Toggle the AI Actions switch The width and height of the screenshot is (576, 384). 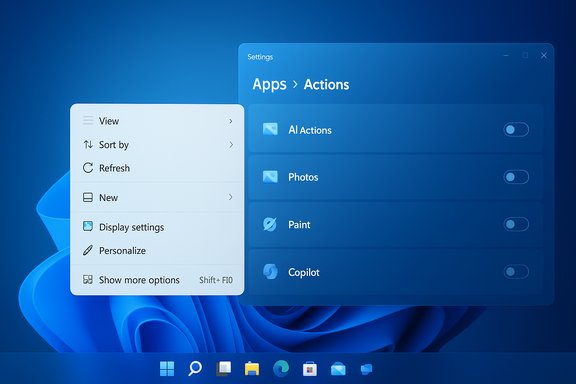click(516, 129)
